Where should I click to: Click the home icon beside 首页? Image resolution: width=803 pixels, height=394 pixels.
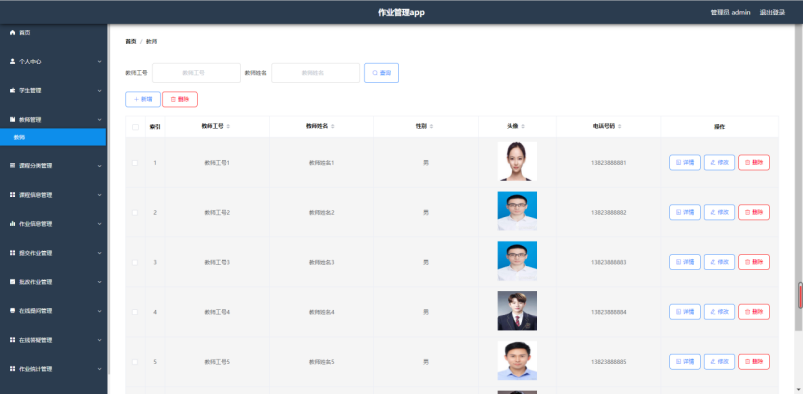coord(13,32)
